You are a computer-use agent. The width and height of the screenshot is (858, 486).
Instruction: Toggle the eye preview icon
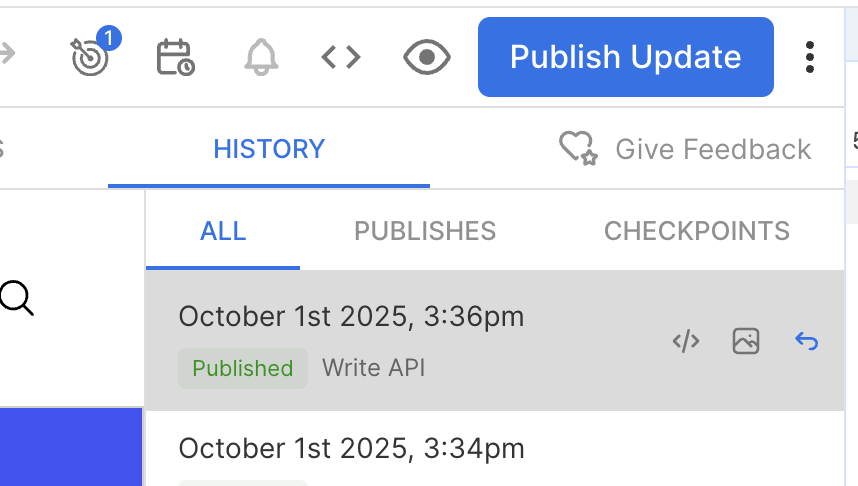pos(427,57)
